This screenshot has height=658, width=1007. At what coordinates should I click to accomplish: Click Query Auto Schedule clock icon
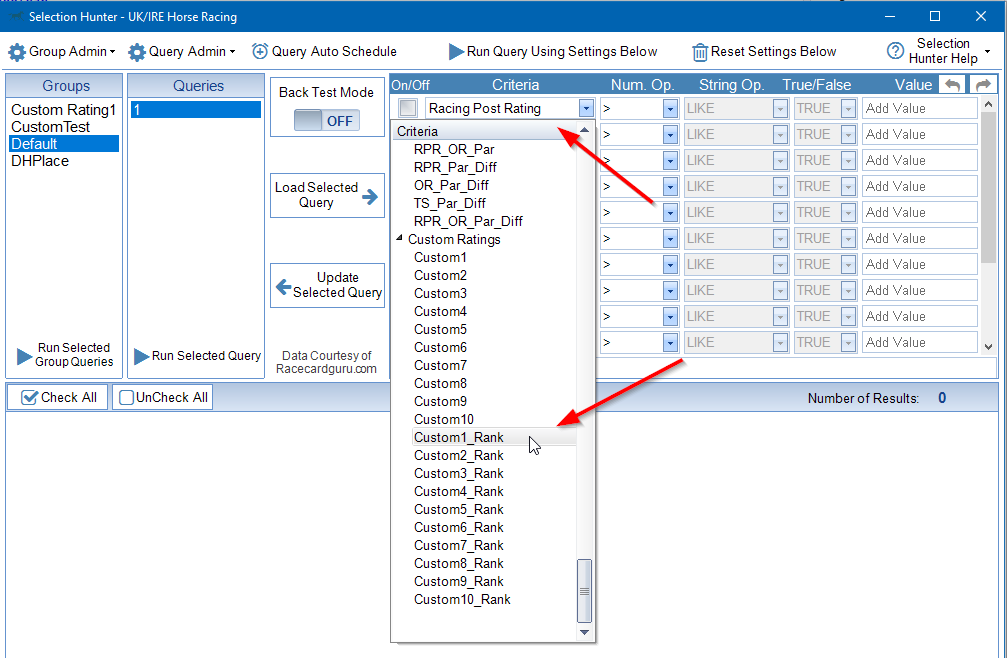(x=260, y=52)
